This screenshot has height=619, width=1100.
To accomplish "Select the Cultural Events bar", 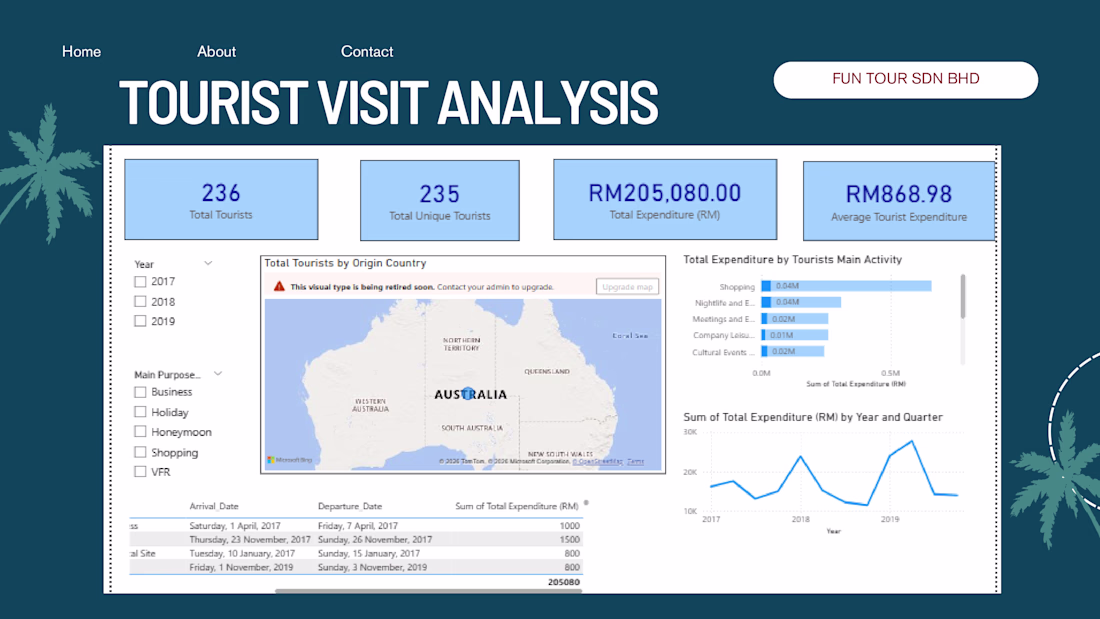I will tap(793, 352).
